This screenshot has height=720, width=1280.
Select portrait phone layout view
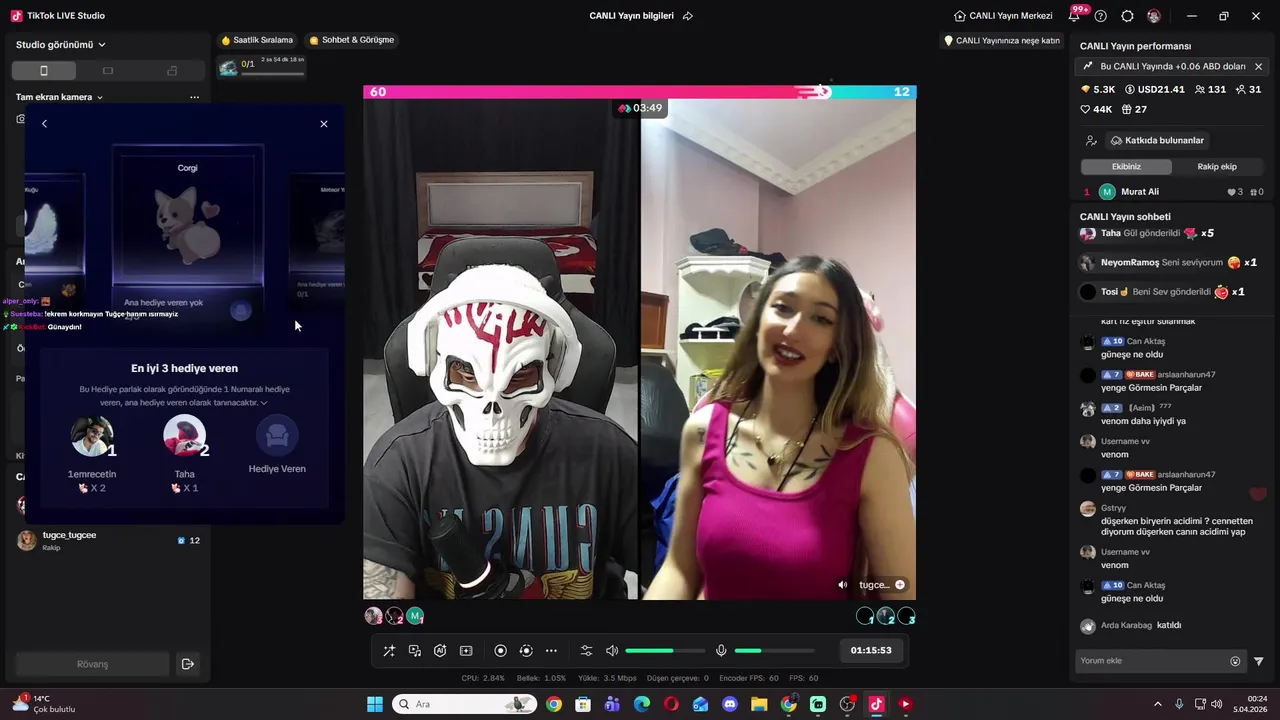point(44,71)
